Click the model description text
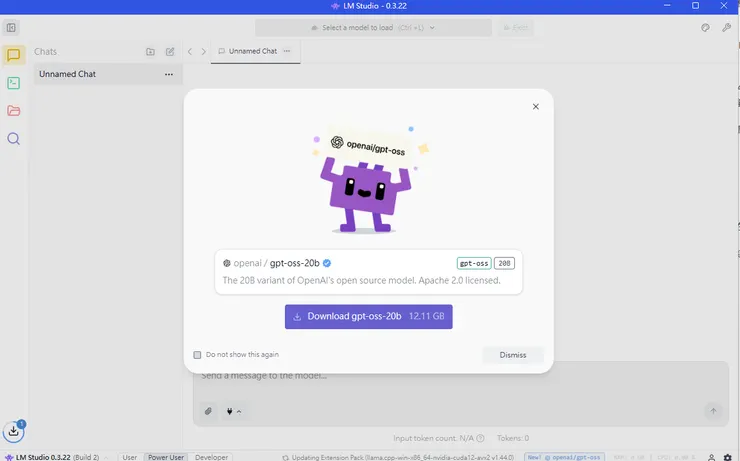Viewport: 740px width, 461px height. [x=362, y=280]
